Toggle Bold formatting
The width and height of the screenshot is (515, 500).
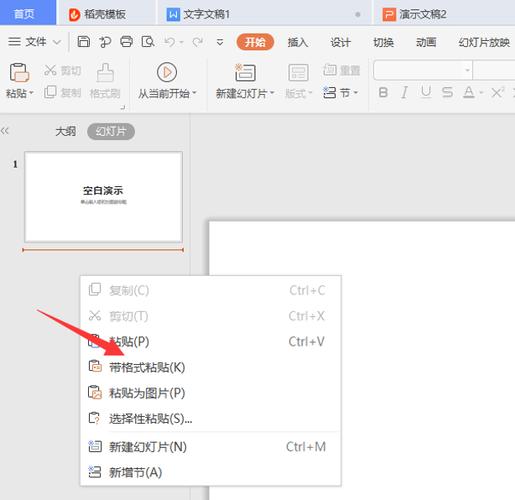(x=383, y=92)
